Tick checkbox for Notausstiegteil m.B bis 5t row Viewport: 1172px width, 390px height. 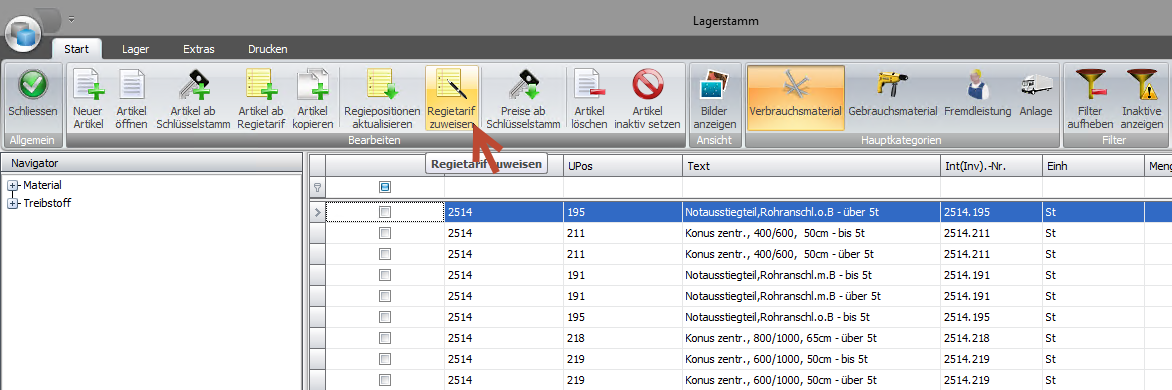(385, 275)
